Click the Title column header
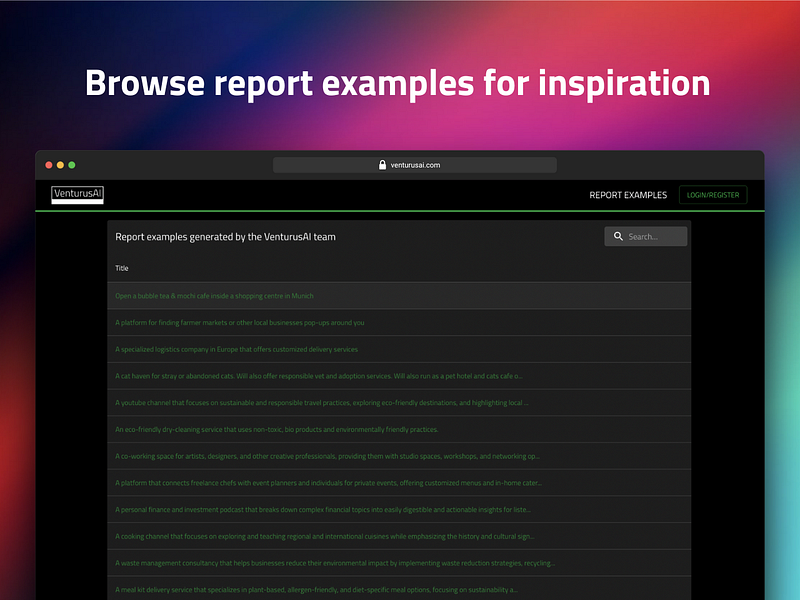Viewport: 800px width, 600px height. click(x=121, y=268)
